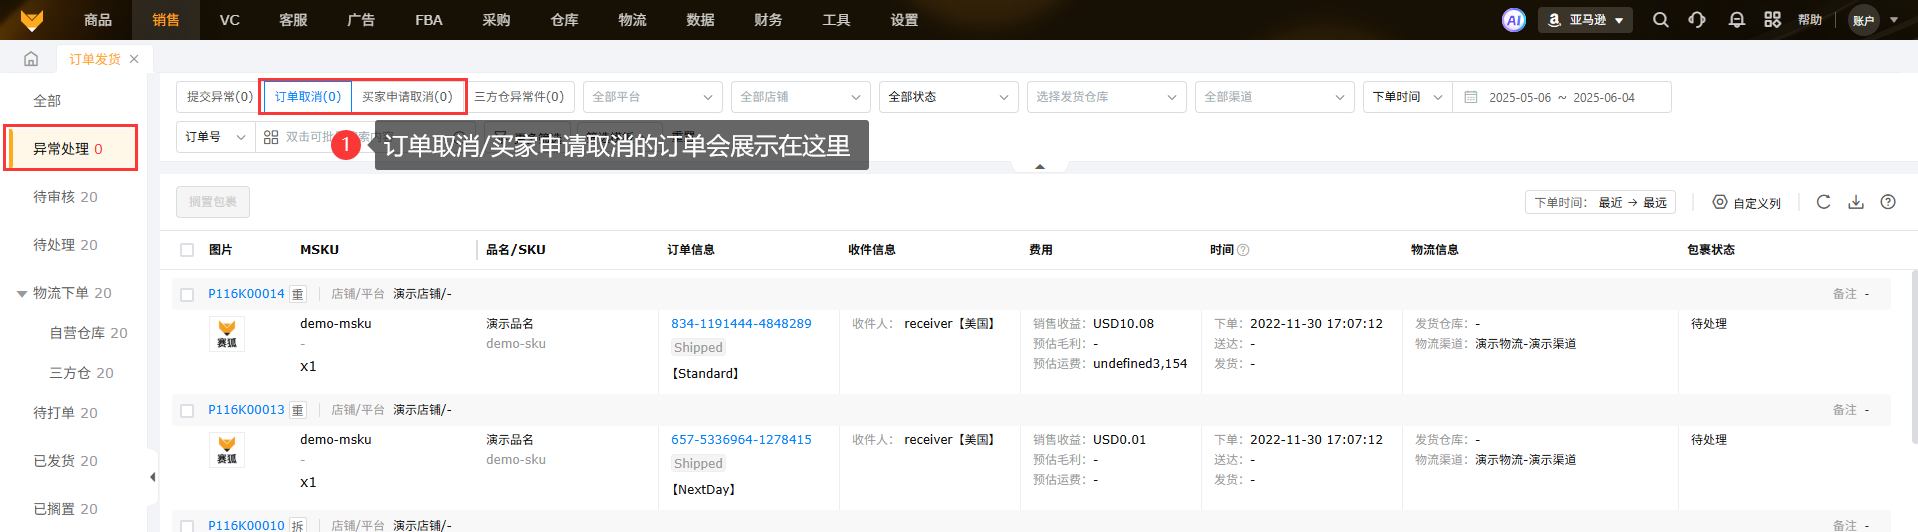Image resolution: width=1918 pixels, height=532 pixels.
Task: Open order link 834-1191444-4848289
Action: [741, 324]
